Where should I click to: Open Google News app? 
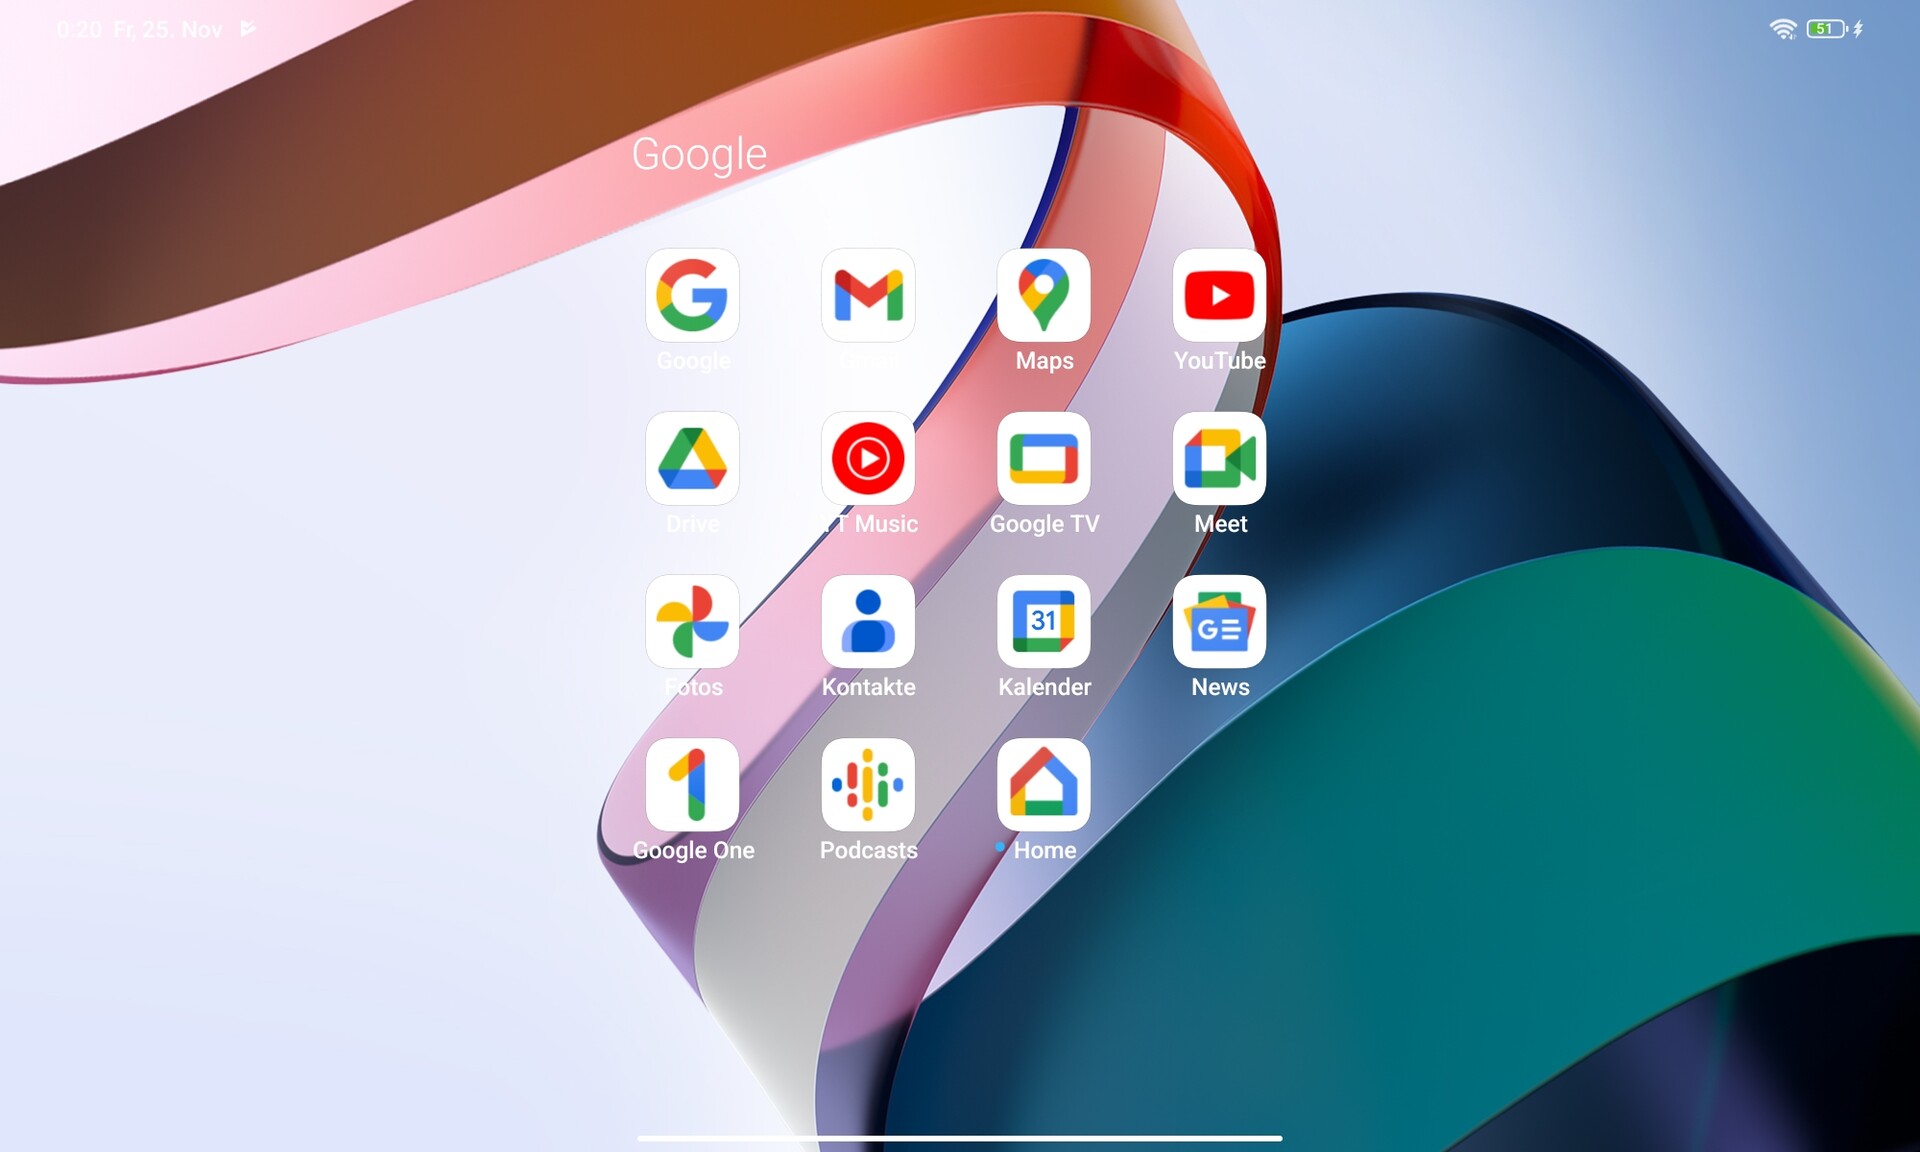coord(1219,621)
